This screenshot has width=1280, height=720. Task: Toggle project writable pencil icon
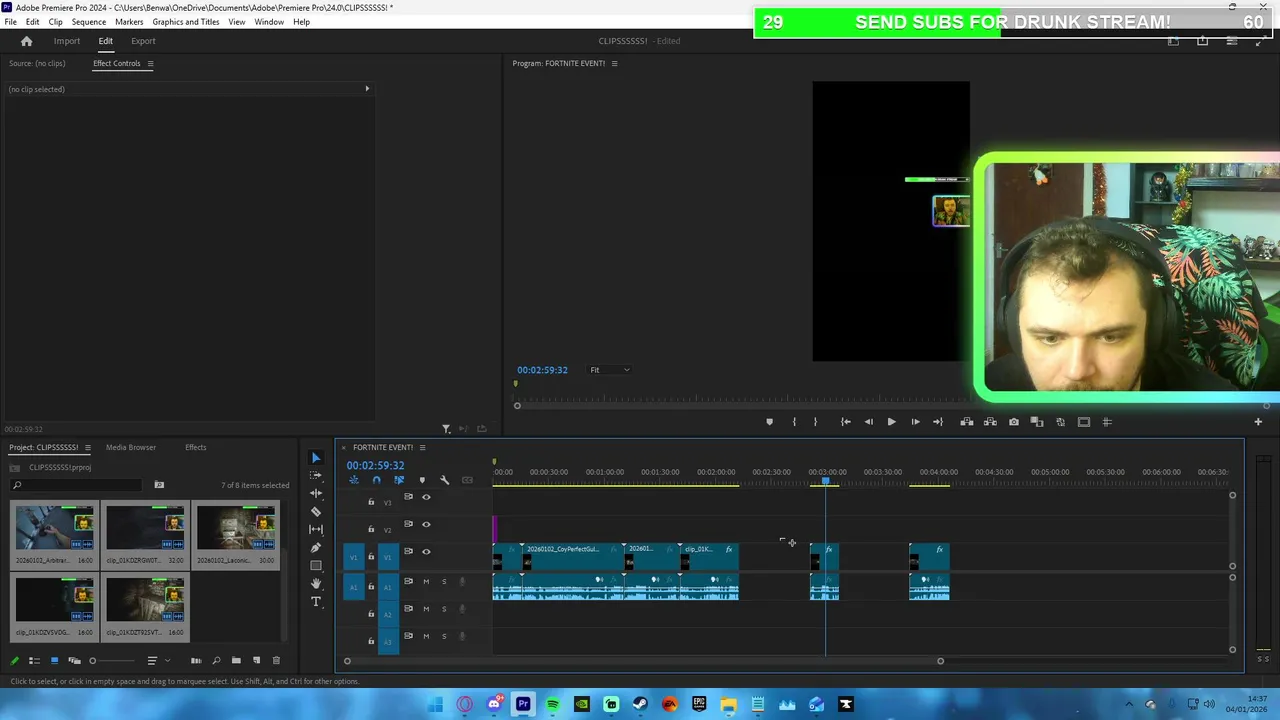pos(14,660)
